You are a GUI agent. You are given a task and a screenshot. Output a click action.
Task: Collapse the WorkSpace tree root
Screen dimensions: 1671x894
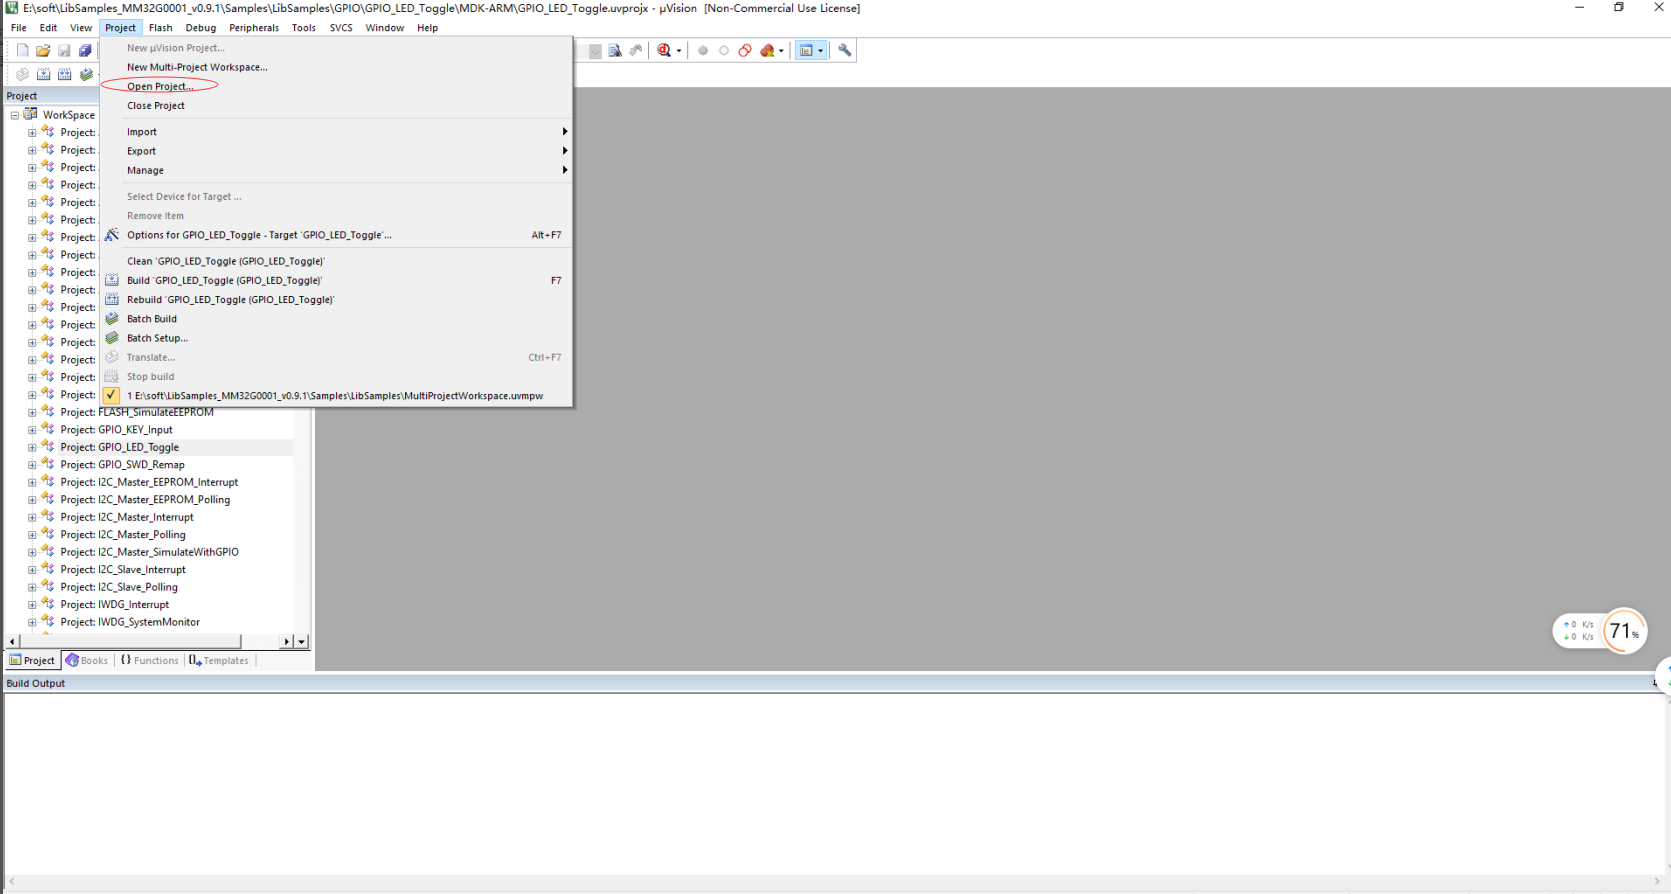pyautogui.click(x=15, y=115)
